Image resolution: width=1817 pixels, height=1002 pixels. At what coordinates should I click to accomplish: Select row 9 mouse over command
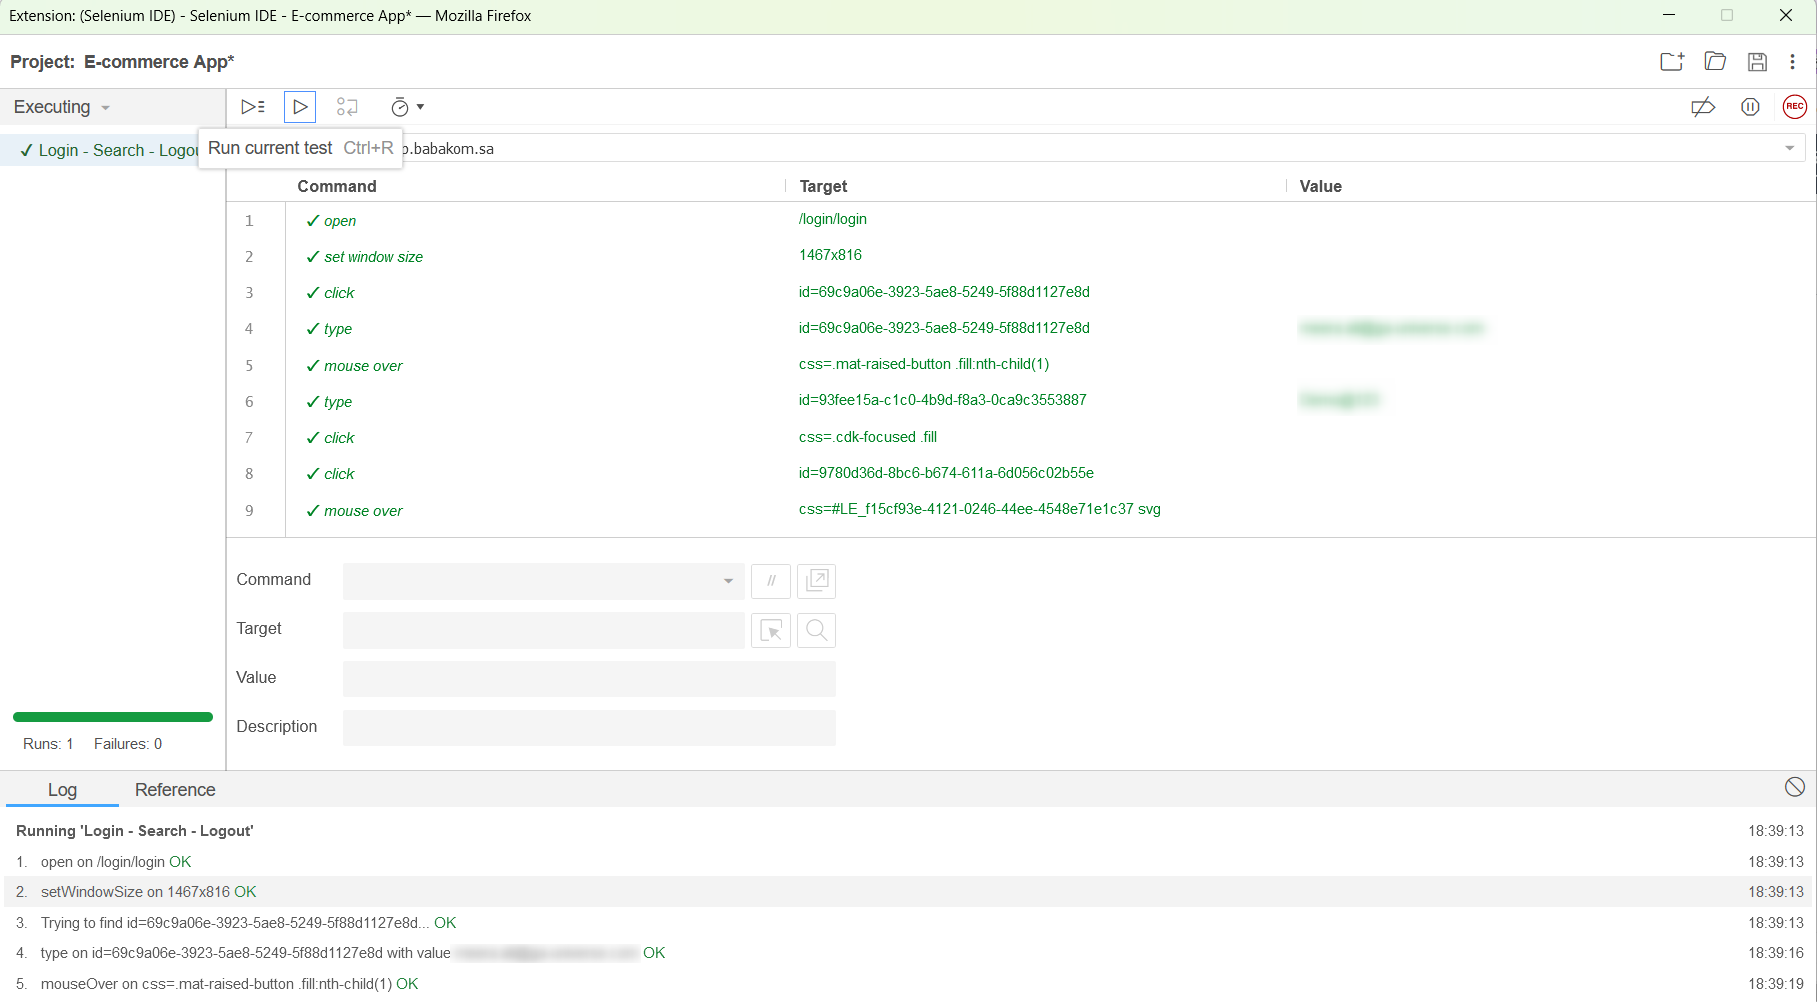click(x=363, y=511)
